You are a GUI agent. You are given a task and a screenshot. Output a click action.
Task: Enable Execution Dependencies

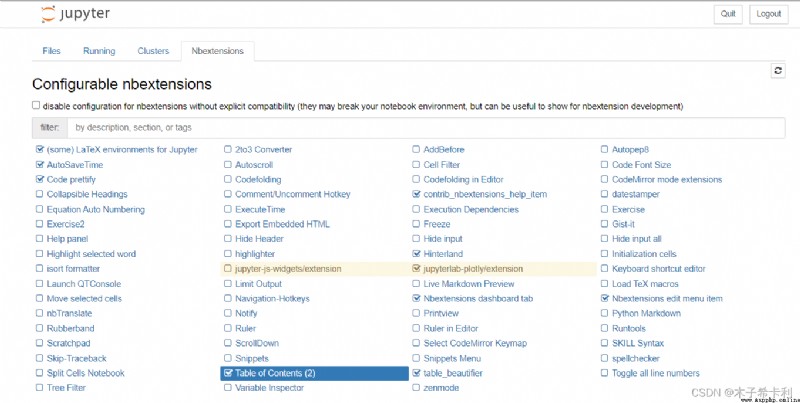[x=416, y=209]
